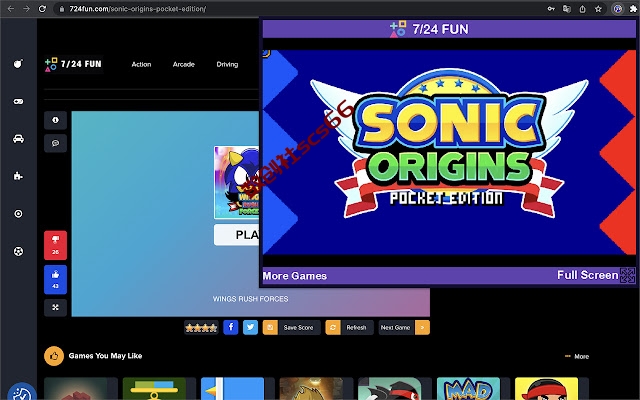The image size is (640, 400).
Task: Click the popup's Full Screen arrows icon
Action: pos(628,275)
